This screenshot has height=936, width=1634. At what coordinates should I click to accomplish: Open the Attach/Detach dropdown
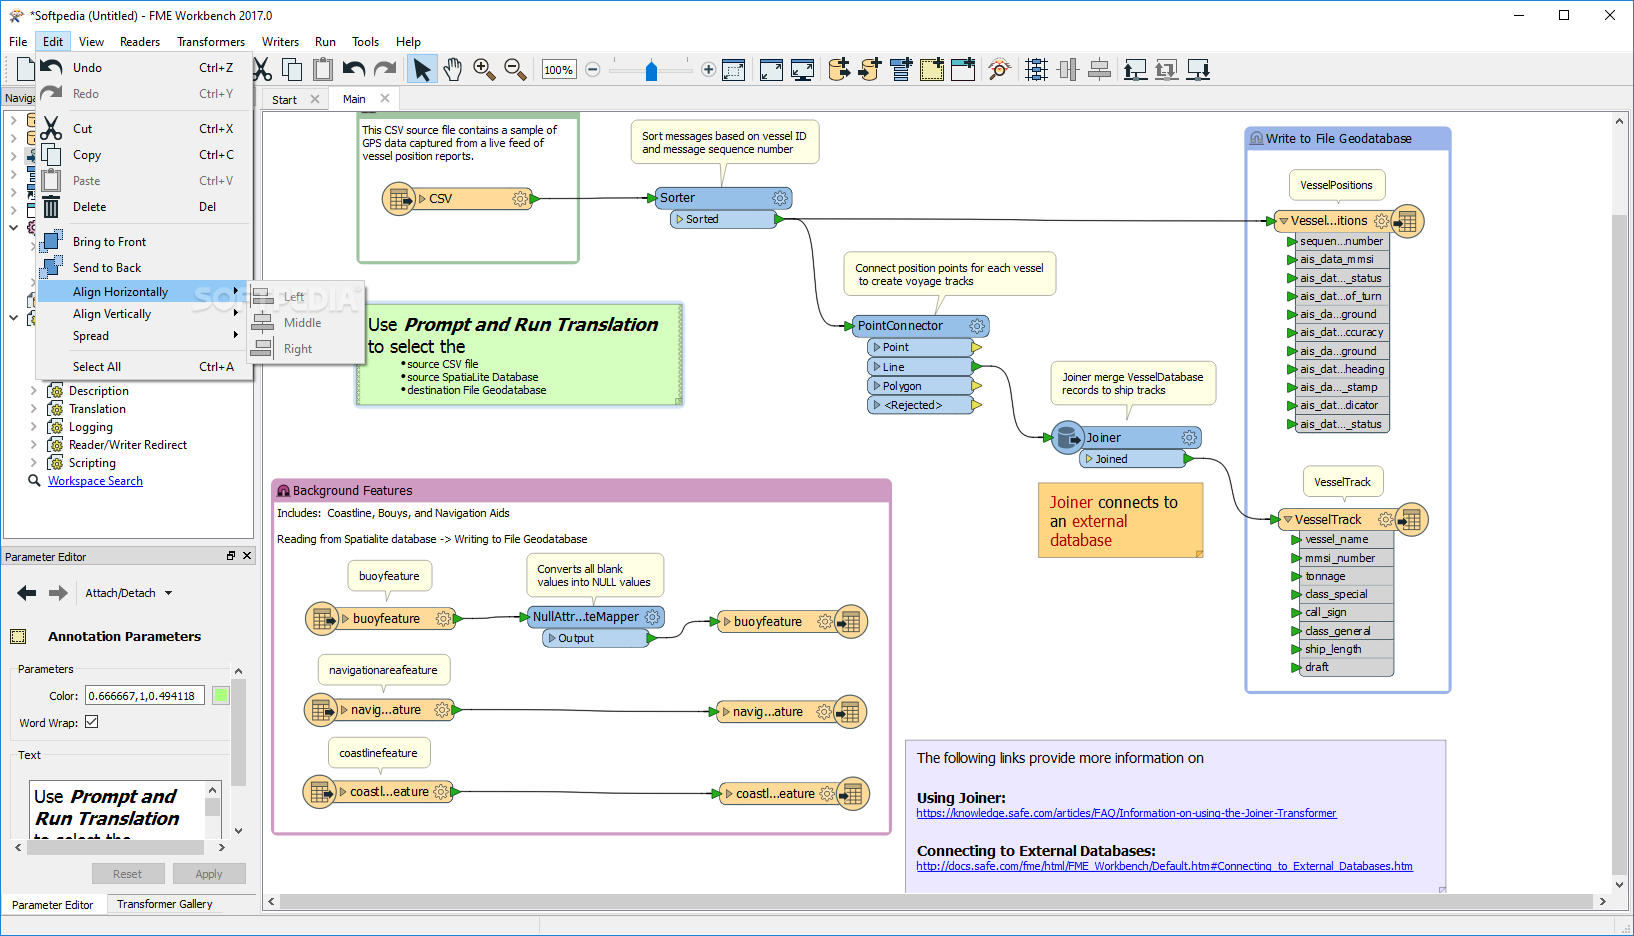(129, 593)
